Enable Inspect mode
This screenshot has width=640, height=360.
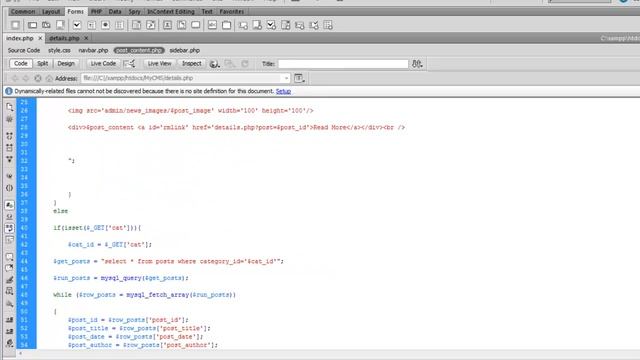191,64
